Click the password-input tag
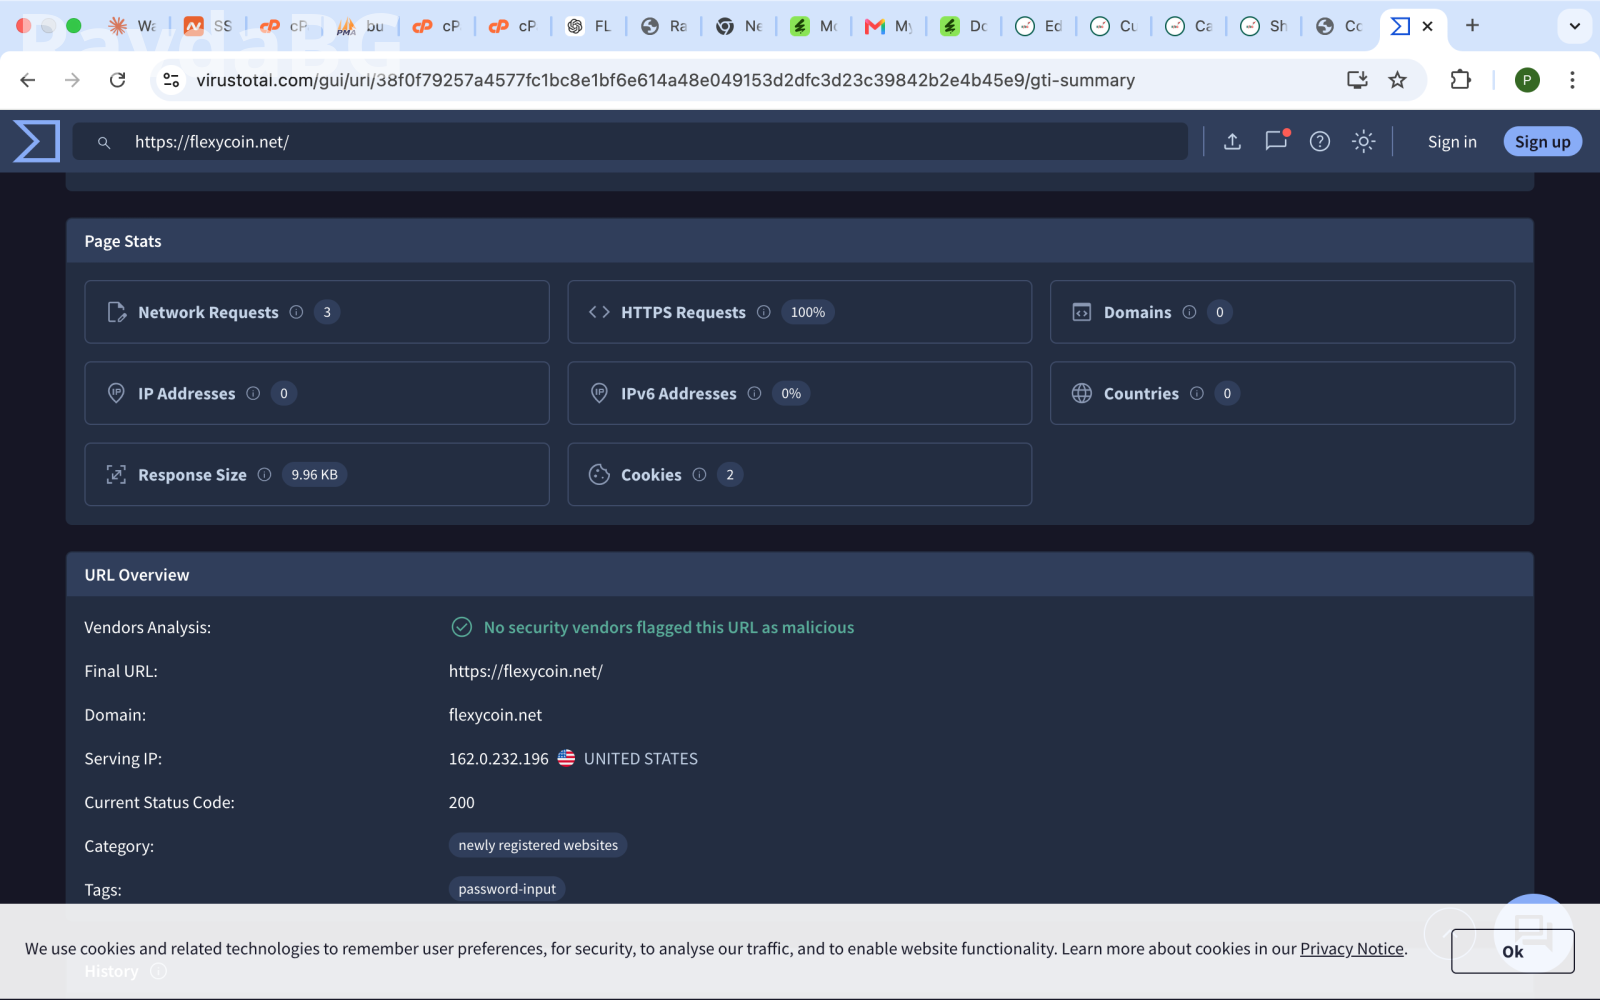 (x=507, y=889)
